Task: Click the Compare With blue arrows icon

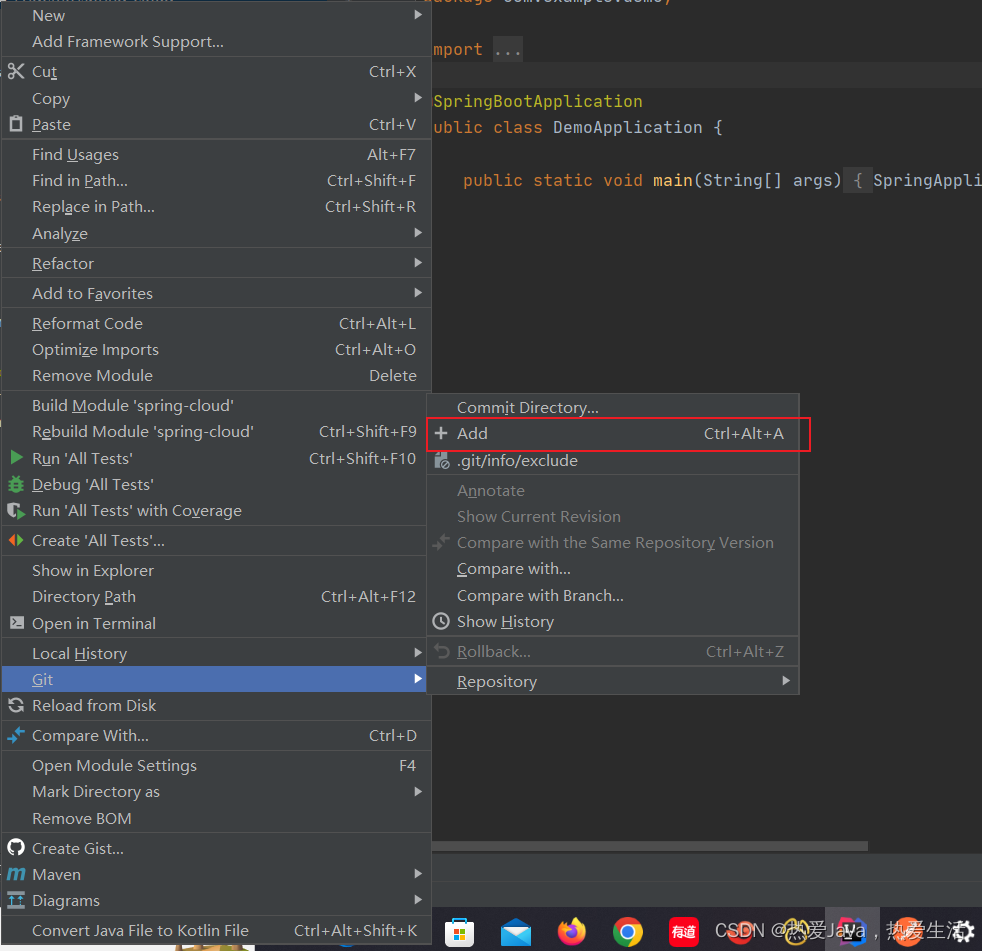Action: pos(16,735)
